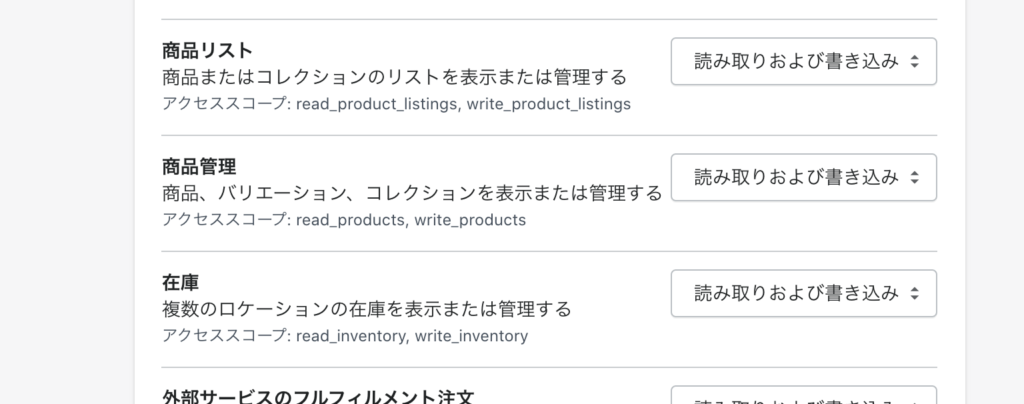The height and width of the screenshot is (404, 1024).
Task: Click the up-down arrows icon in 商品管理 selector
Action: click(914, 178)
